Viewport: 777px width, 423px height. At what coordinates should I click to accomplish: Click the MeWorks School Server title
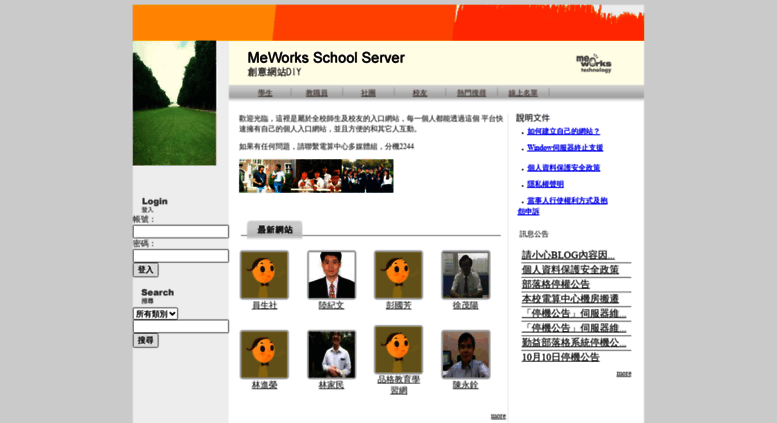326,58
